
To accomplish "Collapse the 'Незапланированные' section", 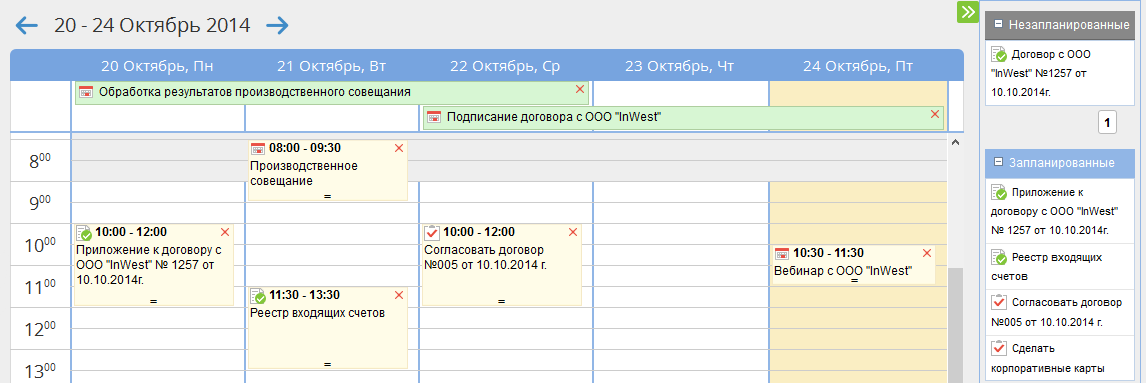I will coord(998,24).
